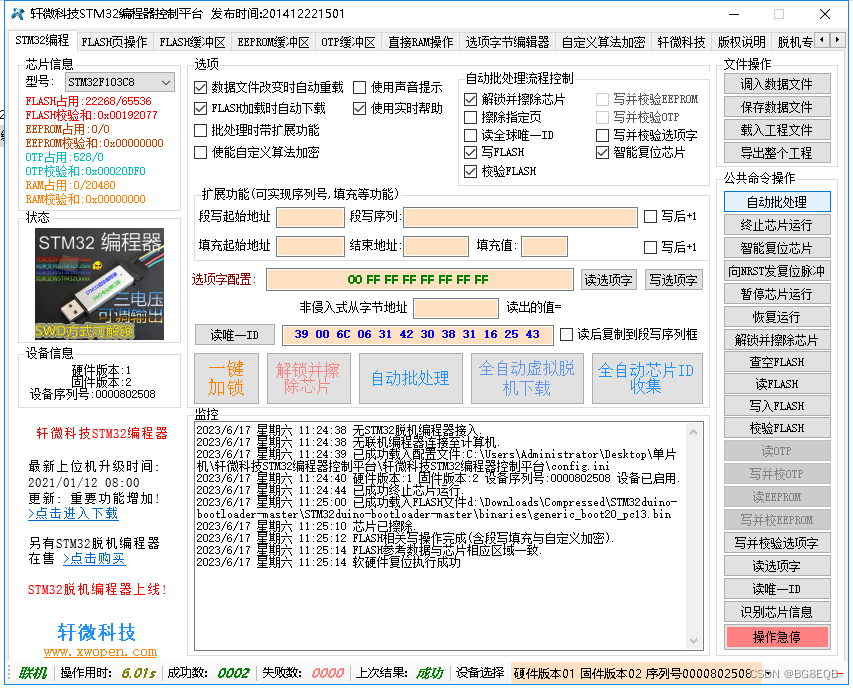Open the device selection dropdown in status bar
The width and height of the screenshot is (853, 689).
point(768,673)
